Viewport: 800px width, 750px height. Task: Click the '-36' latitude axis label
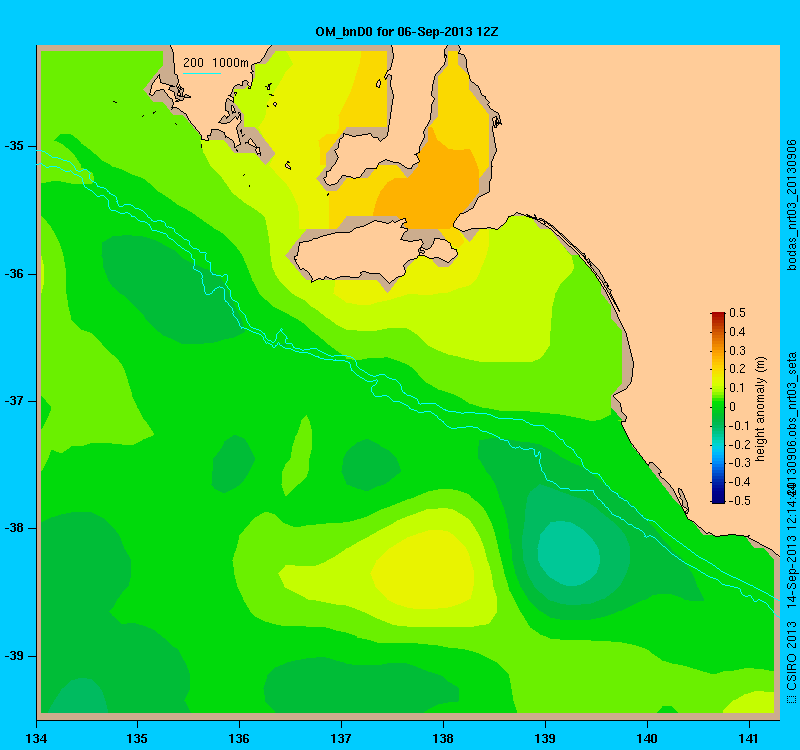point(14,274)
